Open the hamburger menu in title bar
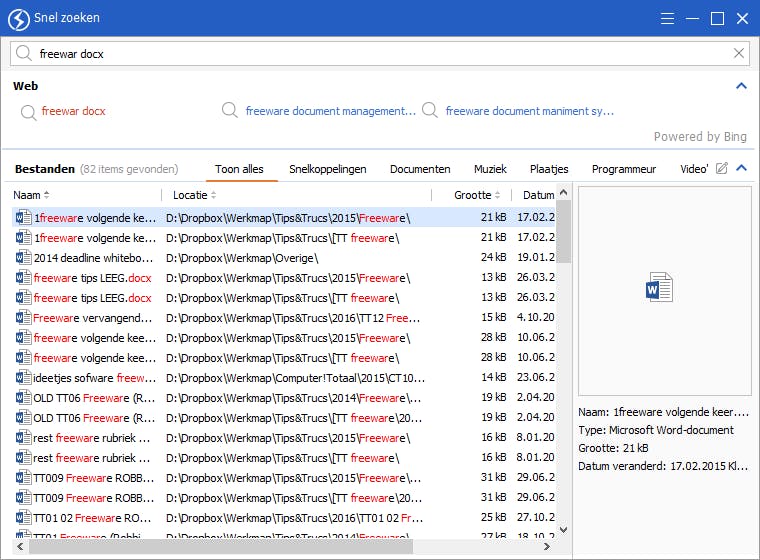 click(x=668, y=18)
